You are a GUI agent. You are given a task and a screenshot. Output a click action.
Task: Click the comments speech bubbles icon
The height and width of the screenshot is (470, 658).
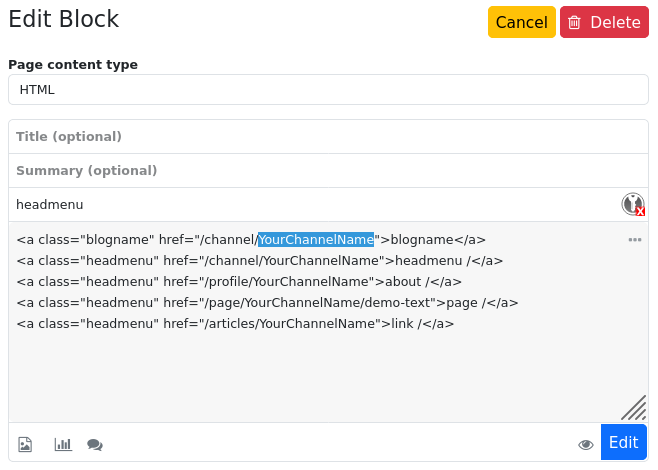coord(95,444)
